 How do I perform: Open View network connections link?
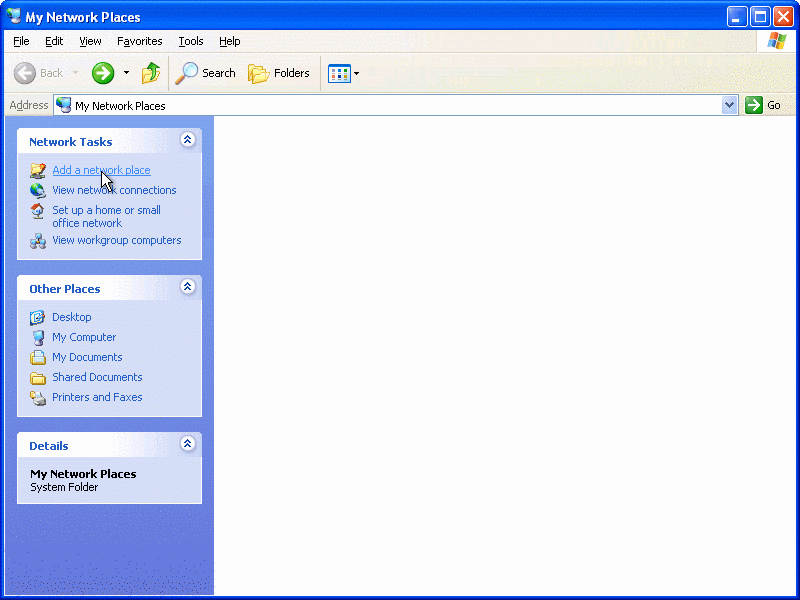pyautogui.click(x=114, y=190)
